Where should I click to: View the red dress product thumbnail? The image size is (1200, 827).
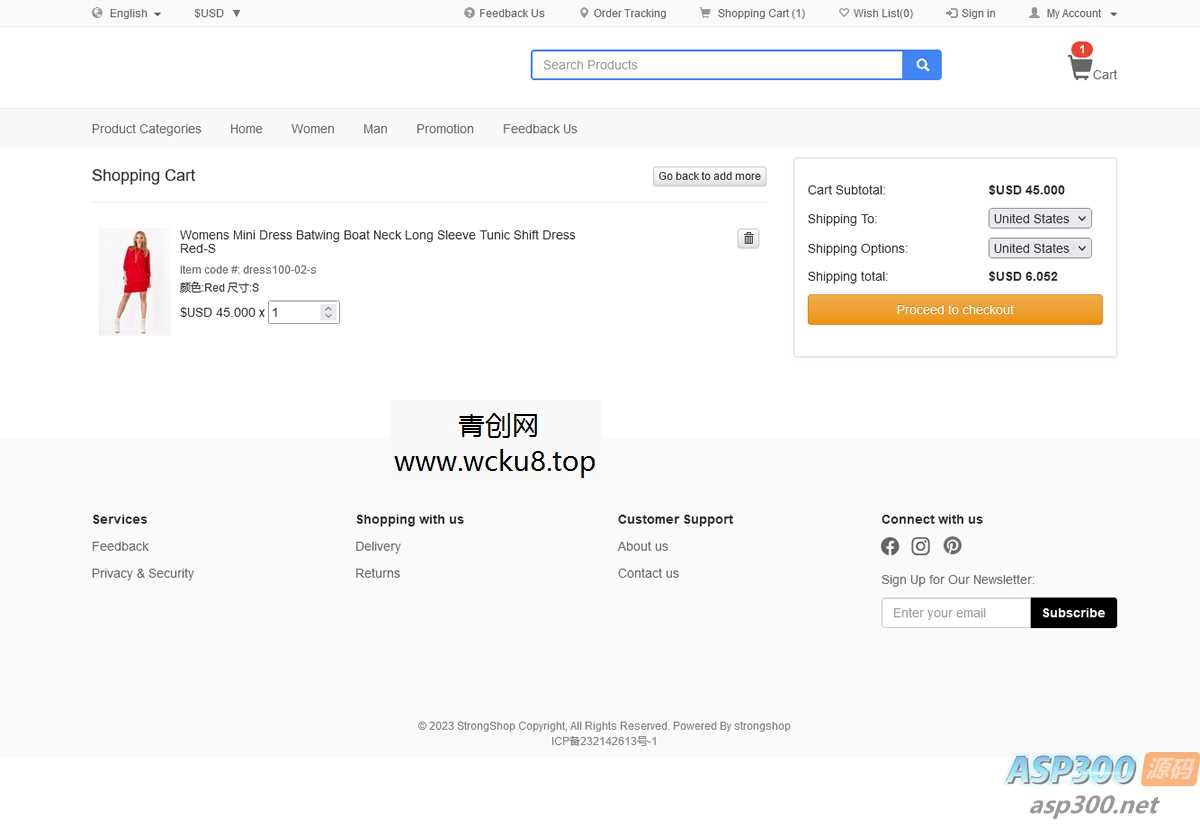pos(134,281)
